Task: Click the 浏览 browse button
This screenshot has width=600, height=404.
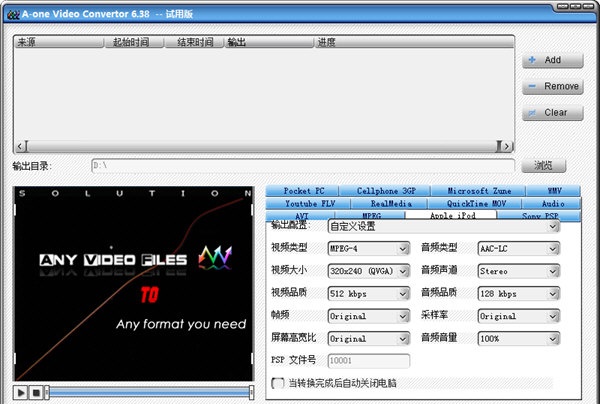Action: (x=543, y=165)
